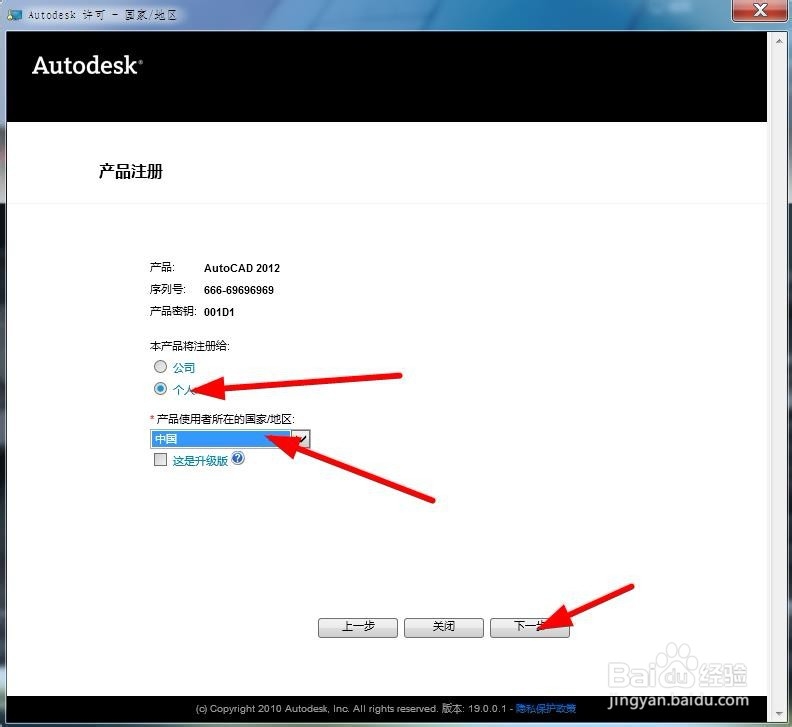Click the product key 001D1
This screenshot has width=792, height=727.
pyautogui.click(x=219, y=312)
